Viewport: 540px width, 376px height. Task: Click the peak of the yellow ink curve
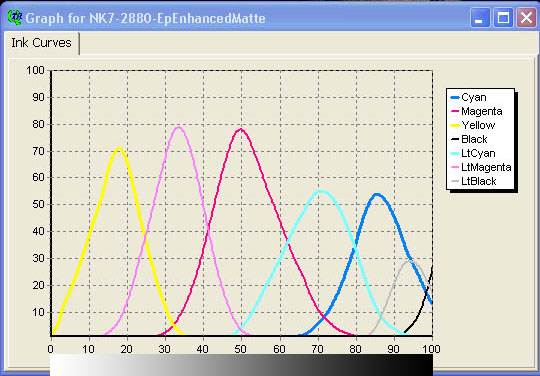[x=119, y=148]
